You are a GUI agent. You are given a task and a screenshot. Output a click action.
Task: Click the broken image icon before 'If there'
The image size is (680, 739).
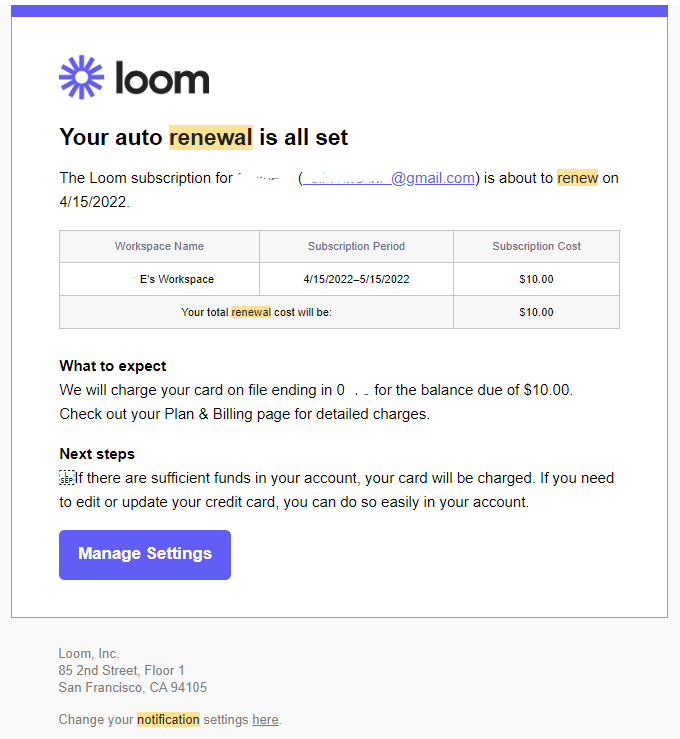[x=67, y=478]
